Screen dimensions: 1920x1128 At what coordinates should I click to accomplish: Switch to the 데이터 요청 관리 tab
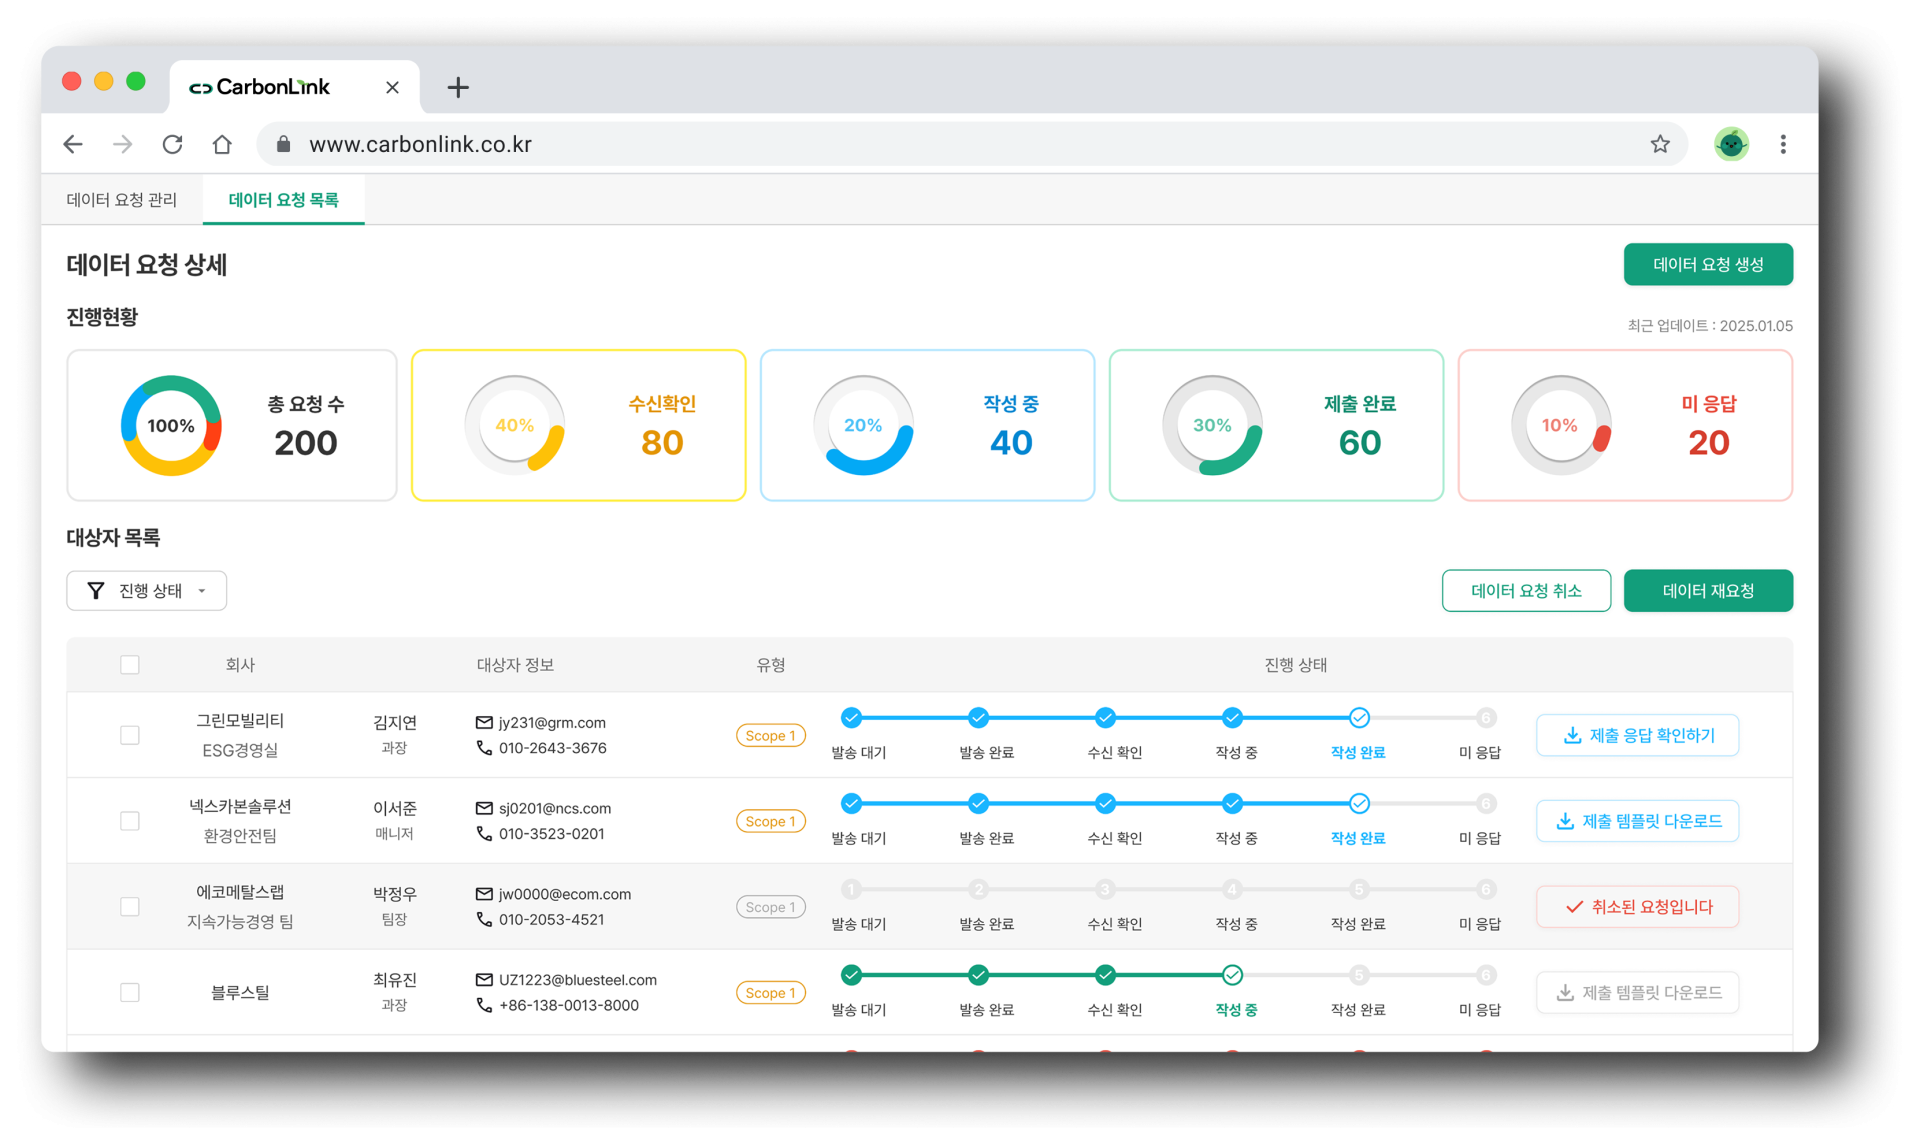coord(120,199)
